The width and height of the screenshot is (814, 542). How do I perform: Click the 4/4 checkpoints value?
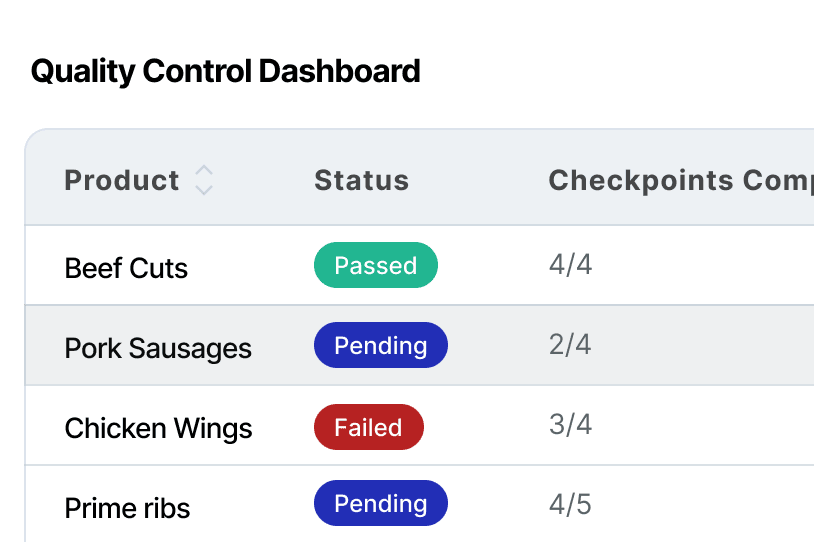pos(571,265)
